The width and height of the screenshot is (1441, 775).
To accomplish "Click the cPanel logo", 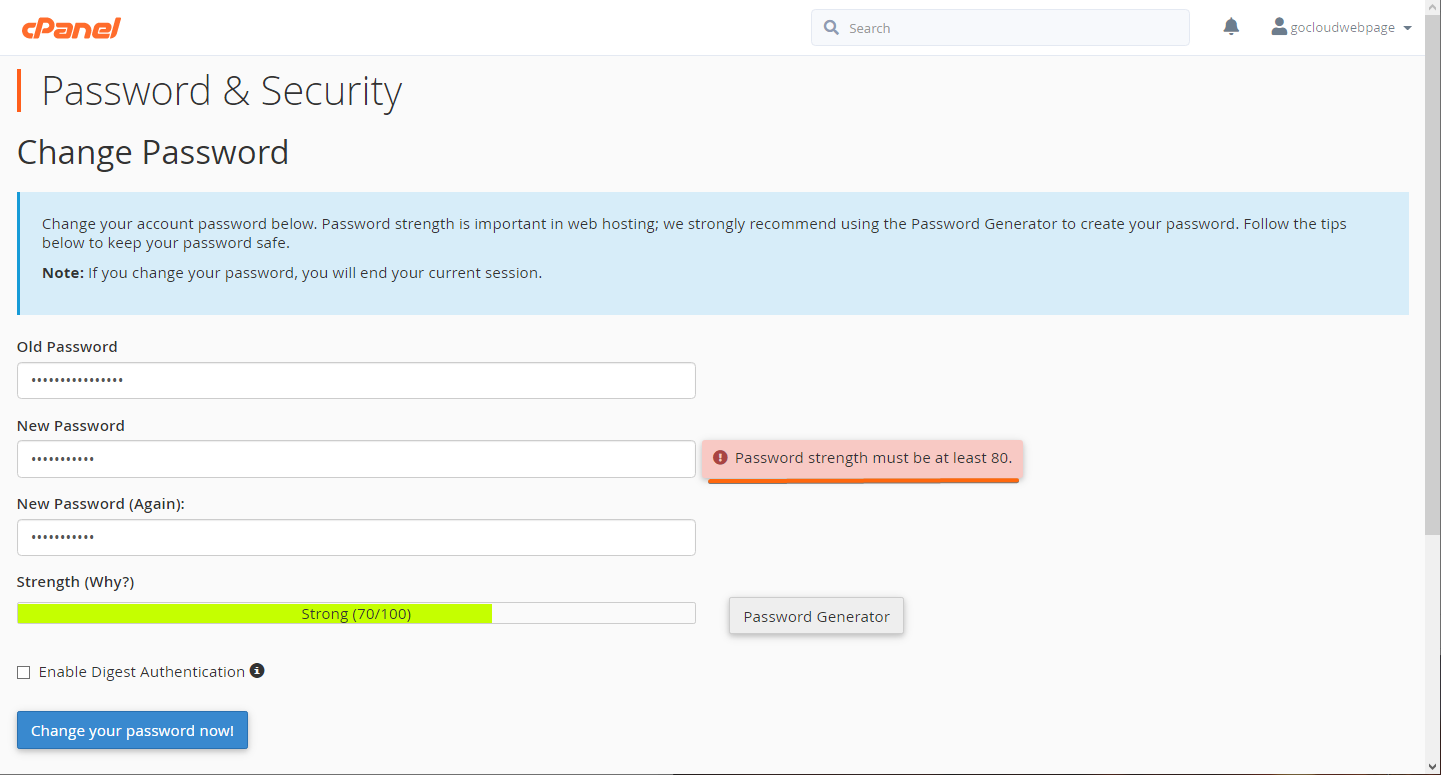I will point(71,28).
